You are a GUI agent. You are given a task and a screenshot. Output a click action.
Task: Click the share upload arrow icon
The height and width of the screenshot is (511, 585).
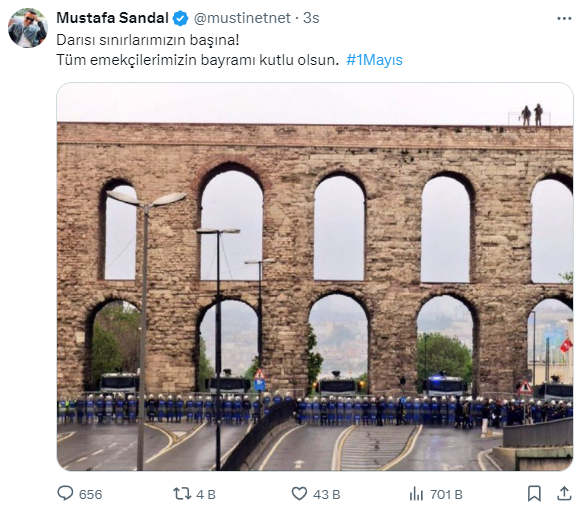(564, 493)
